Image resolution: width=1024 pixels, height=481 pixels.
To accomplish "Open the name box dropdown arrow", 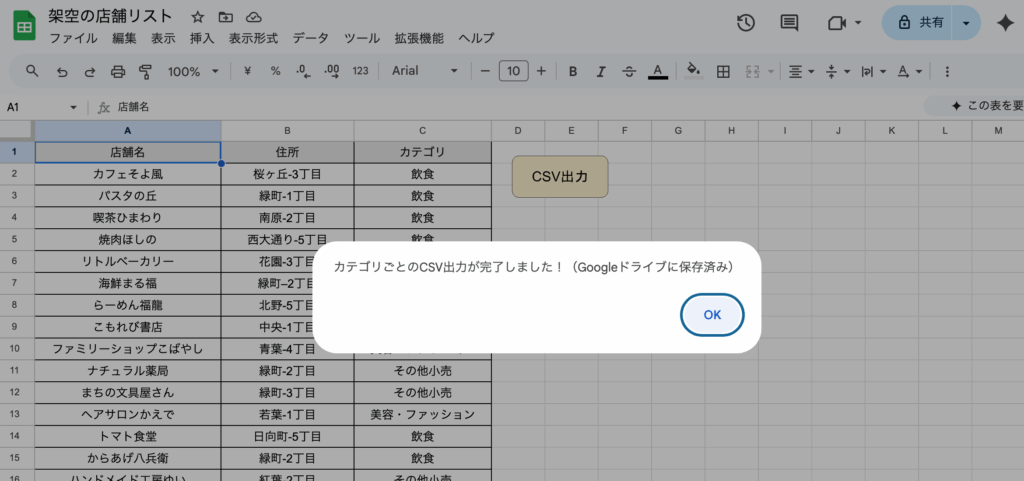I will click(73, 107).
